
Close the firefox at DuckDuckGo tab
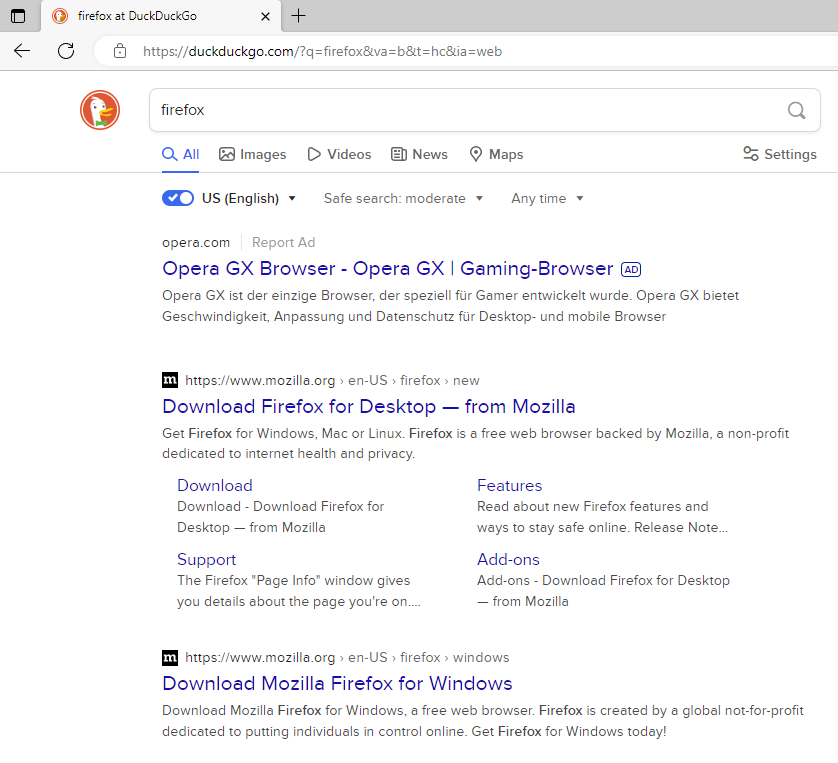click(x=265, y=17)
